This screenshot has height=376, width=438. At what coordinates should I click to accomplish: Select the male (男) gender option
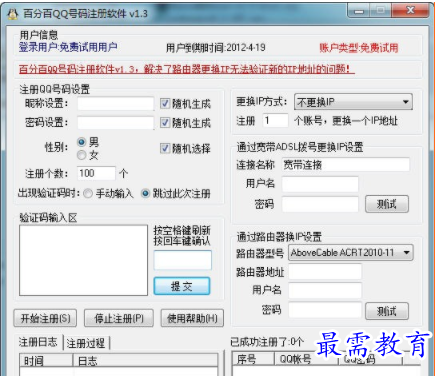(81, 142)
